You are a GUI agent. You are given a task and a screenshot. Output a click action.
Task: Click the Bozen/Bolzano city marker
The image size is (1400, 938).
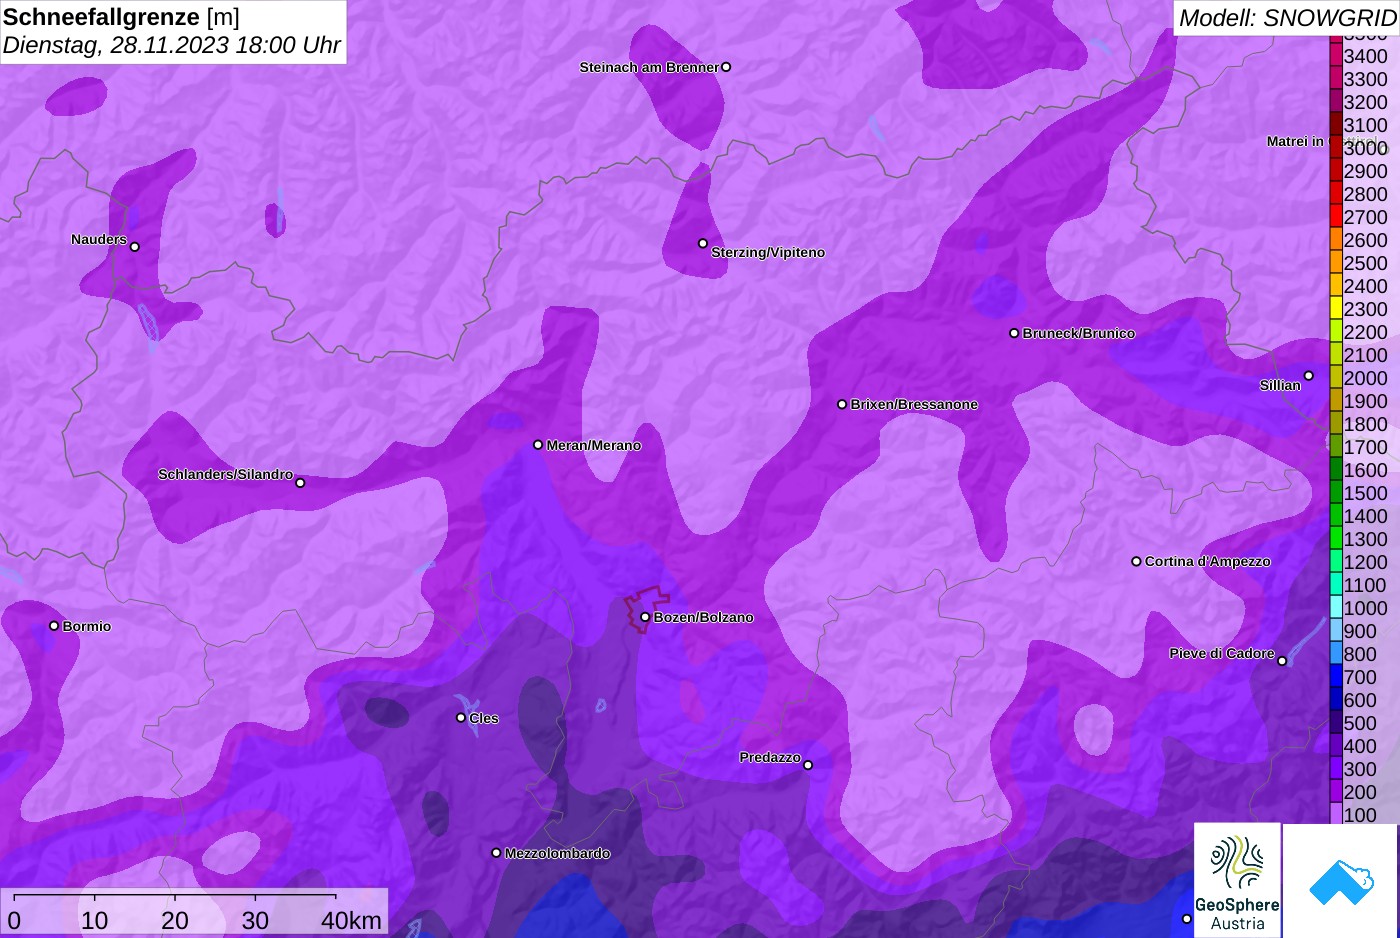point(645,617)
